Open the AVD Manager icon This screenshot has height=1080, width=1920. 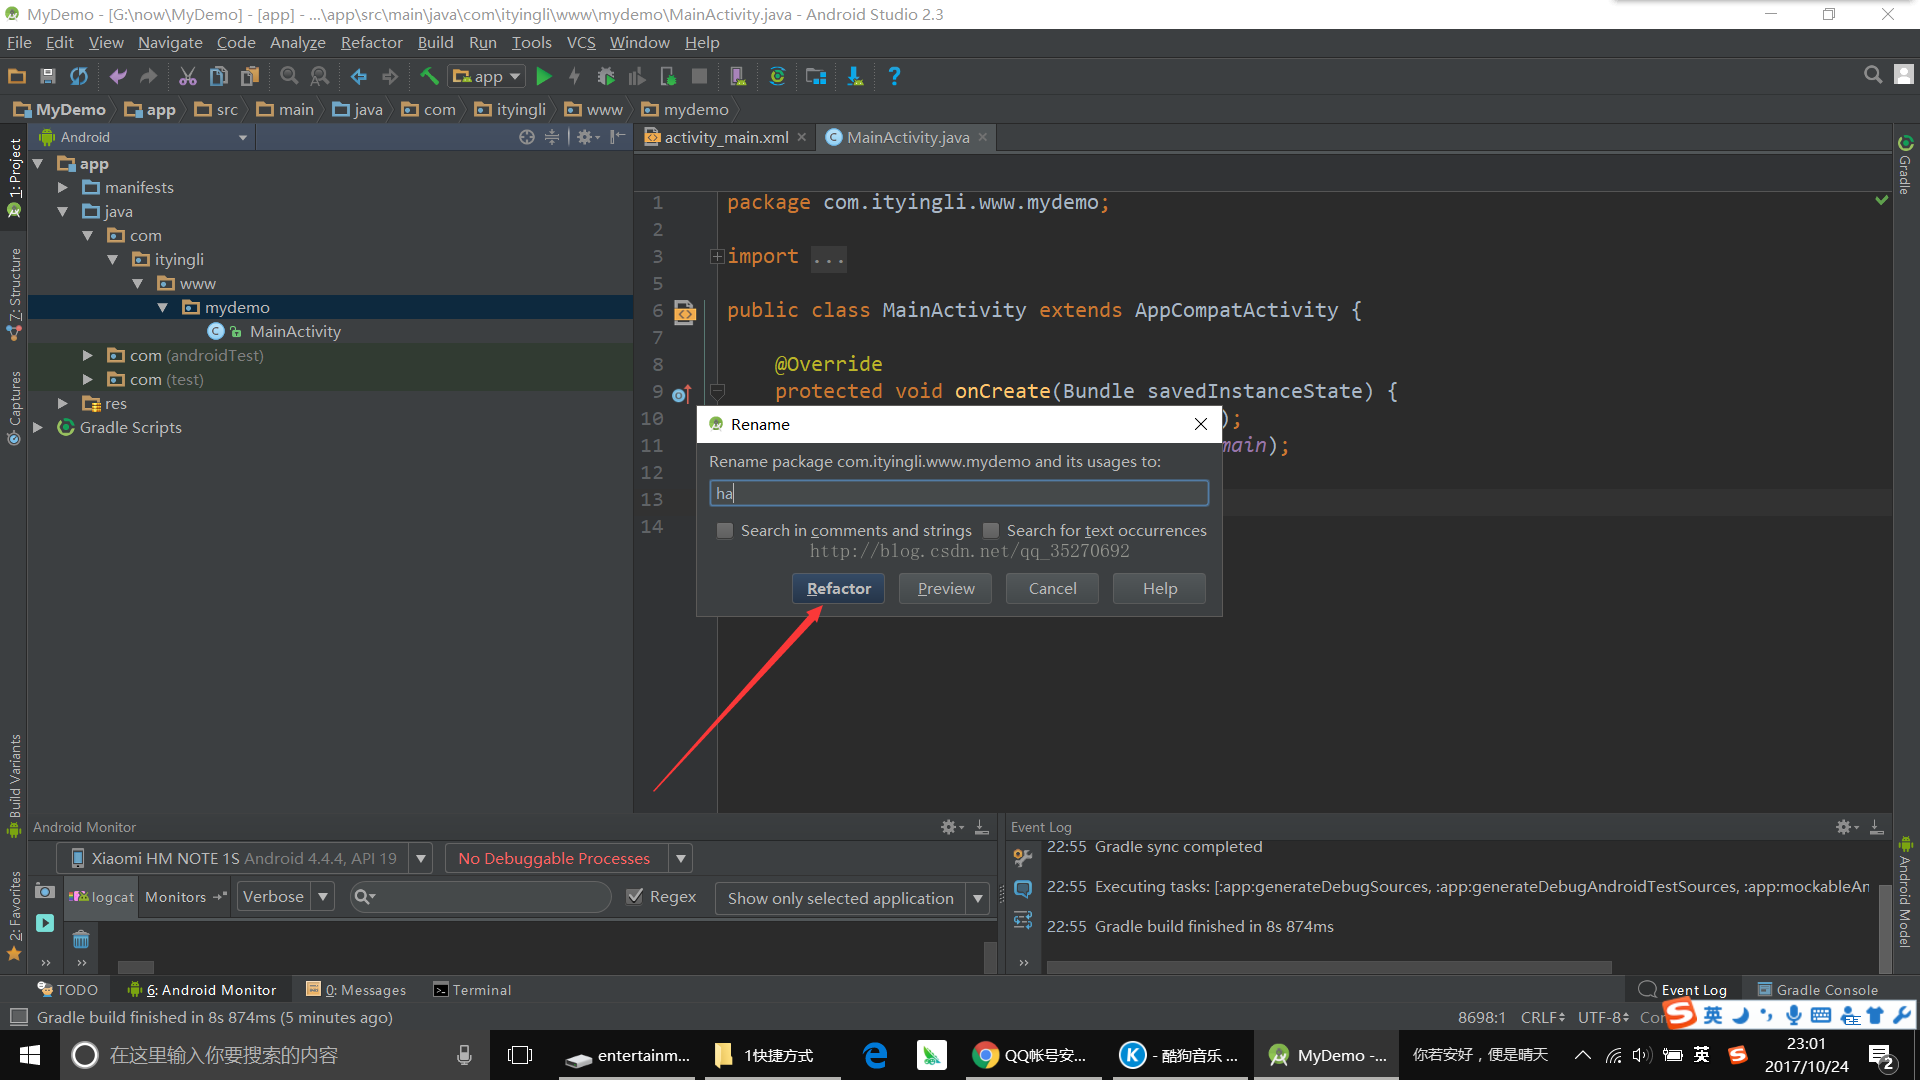pos(738,76)
